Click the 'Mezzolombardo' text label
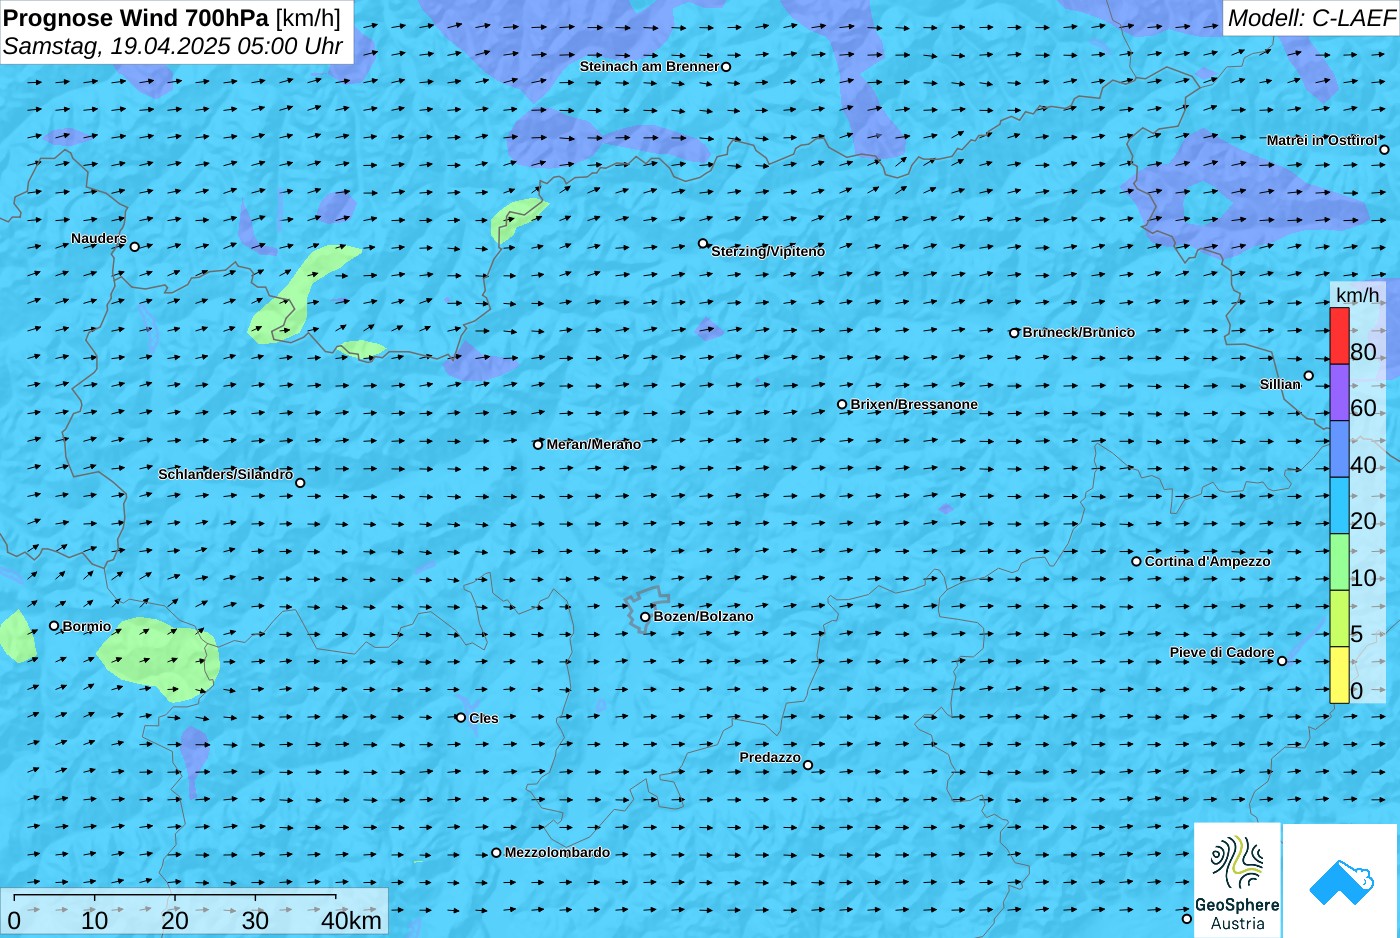Viewport: 1400px width, 938px height. coord(557,852)
